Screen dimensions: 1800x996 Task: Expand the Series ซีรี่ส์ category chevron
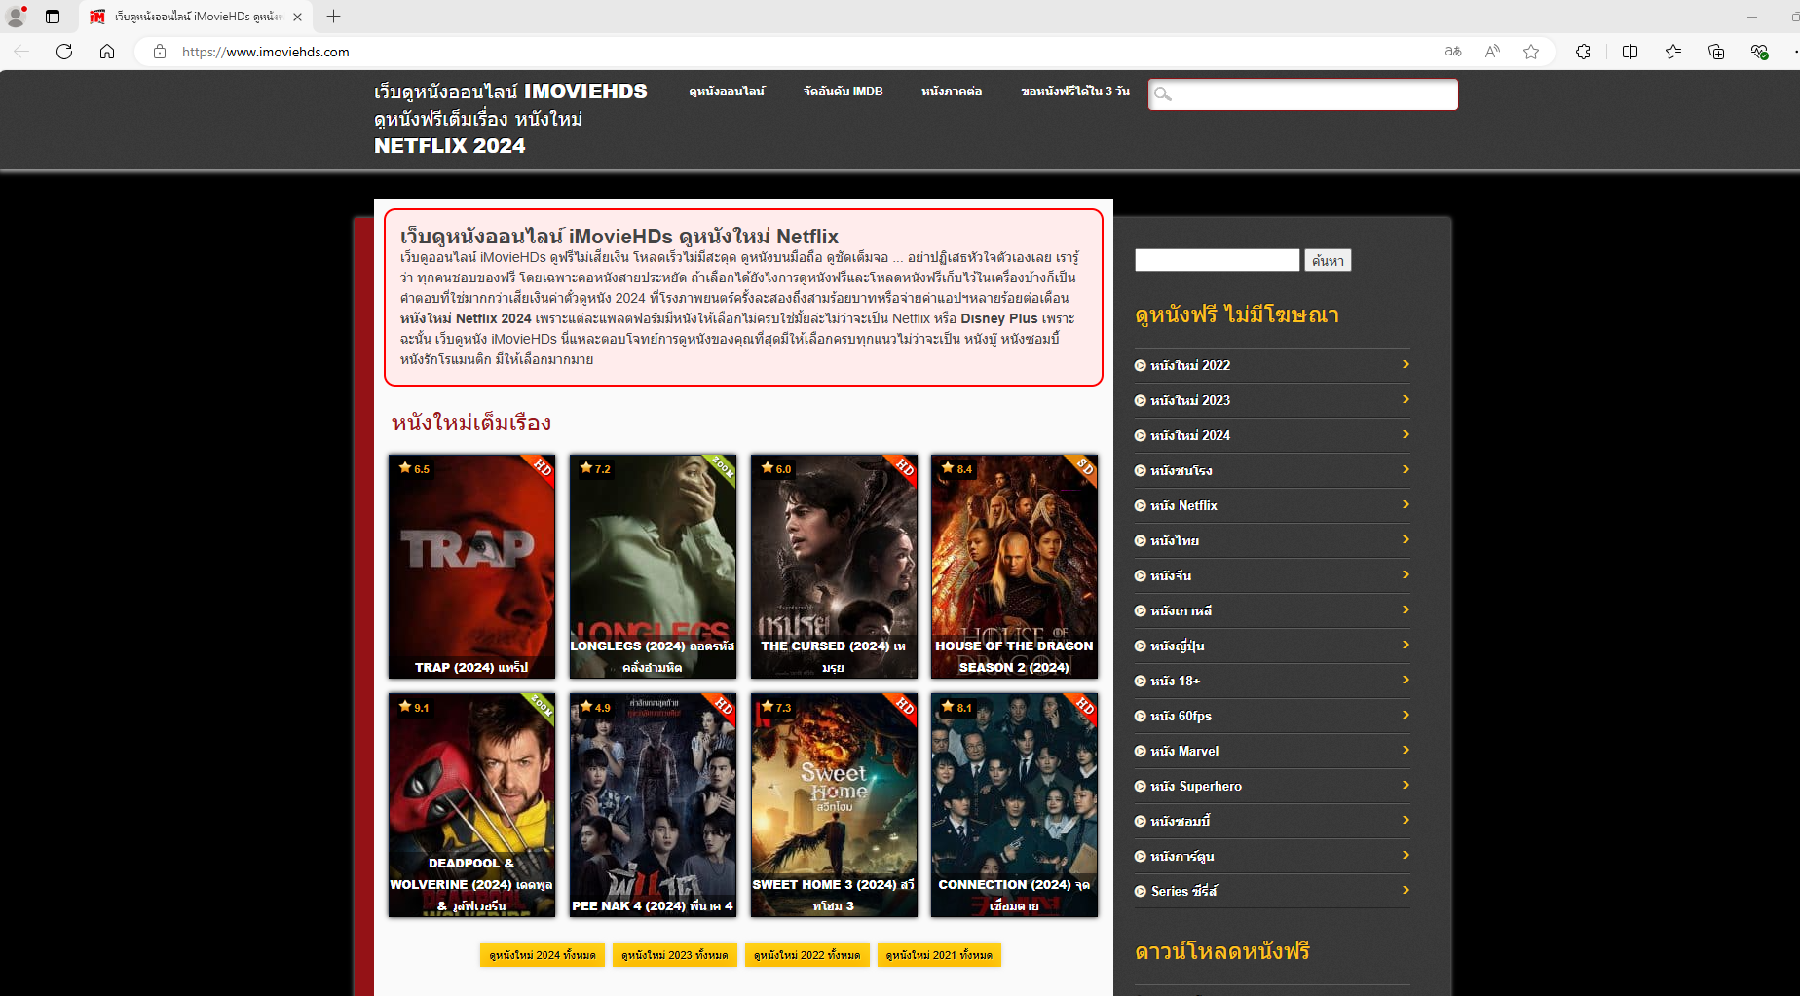[1405, 890]
